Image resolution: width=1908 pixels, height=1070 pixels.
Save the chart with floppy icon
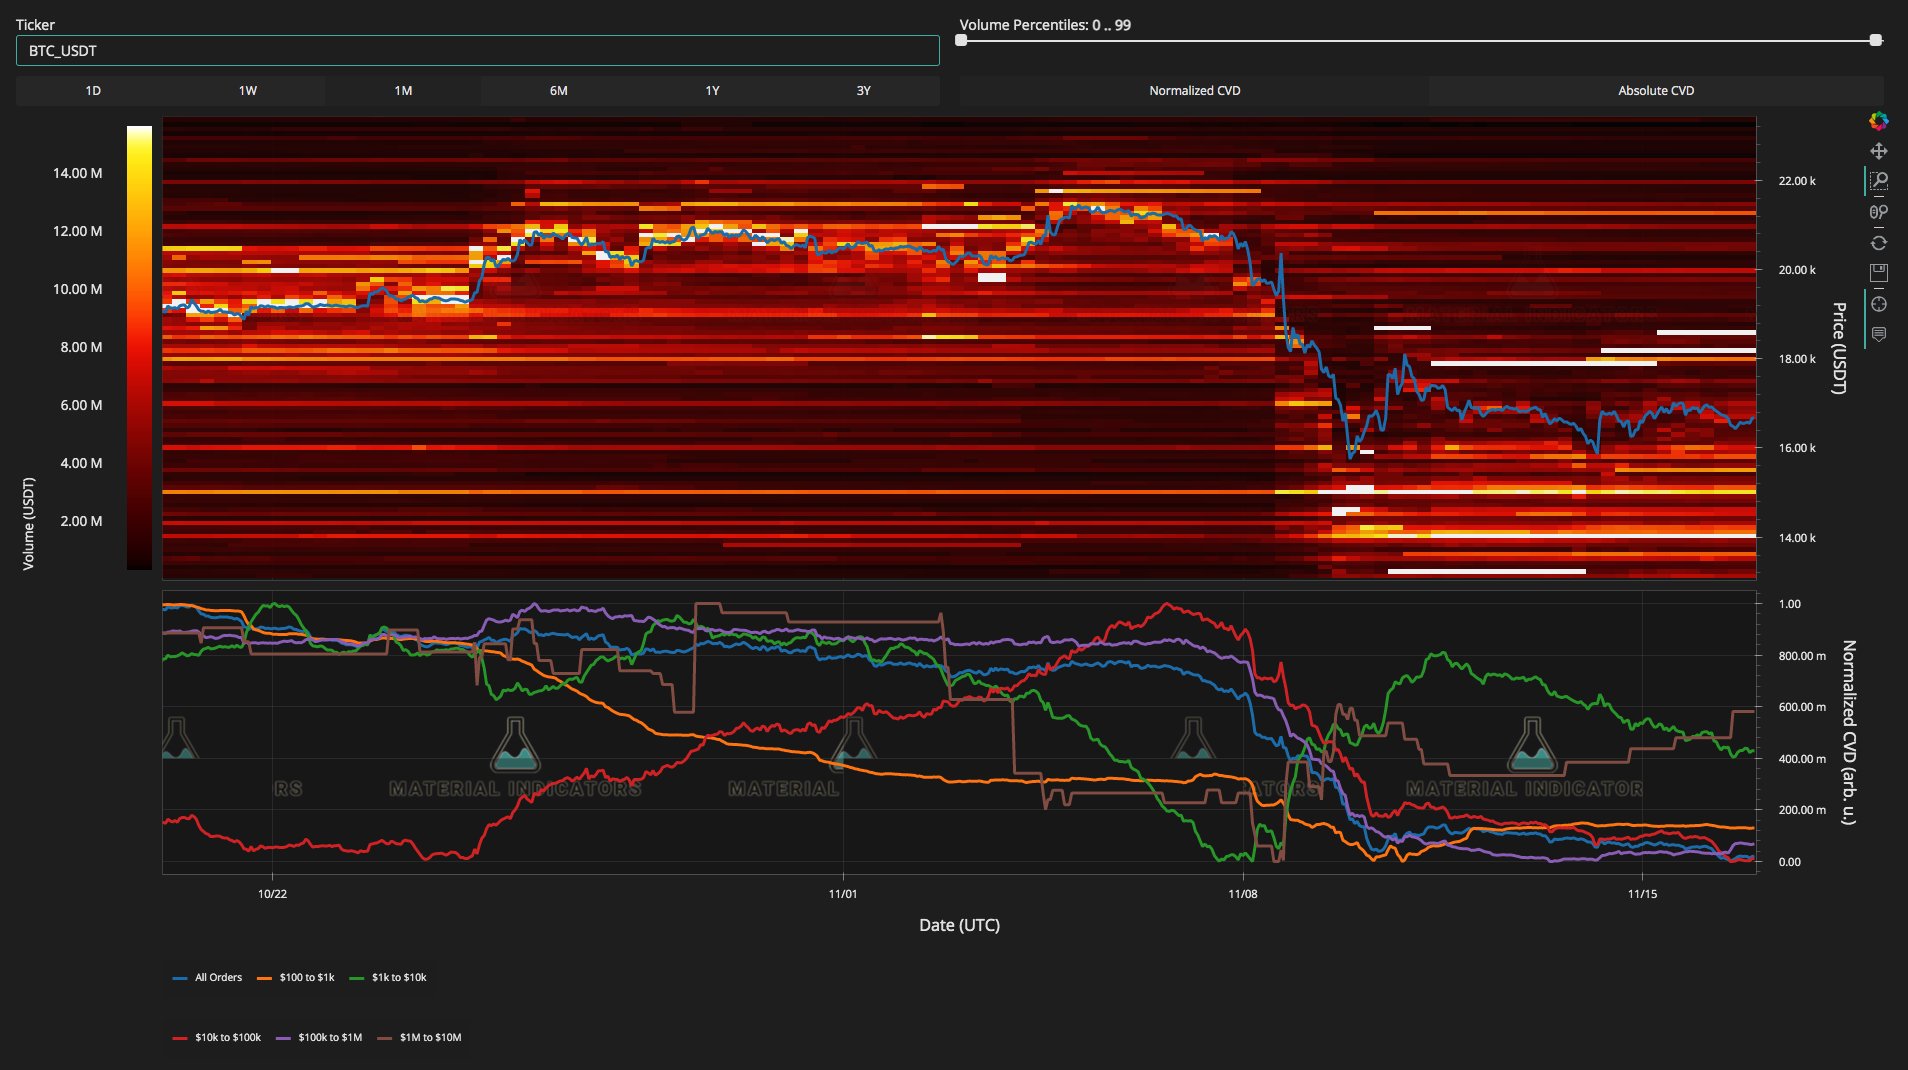[1878, 273]
